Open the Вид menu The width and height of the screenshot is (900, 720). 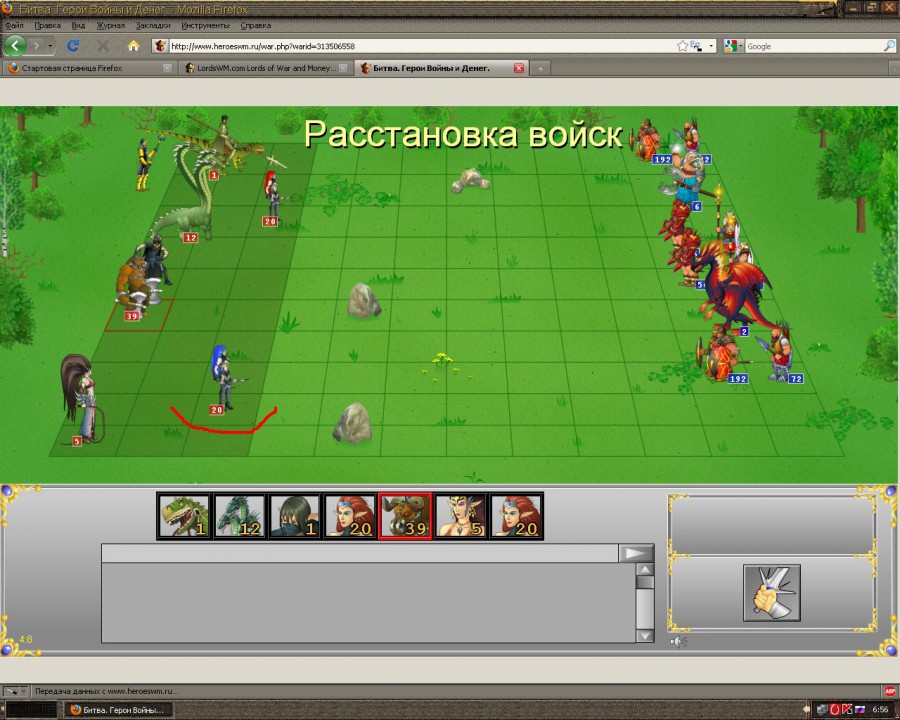(x=78, y=25)
